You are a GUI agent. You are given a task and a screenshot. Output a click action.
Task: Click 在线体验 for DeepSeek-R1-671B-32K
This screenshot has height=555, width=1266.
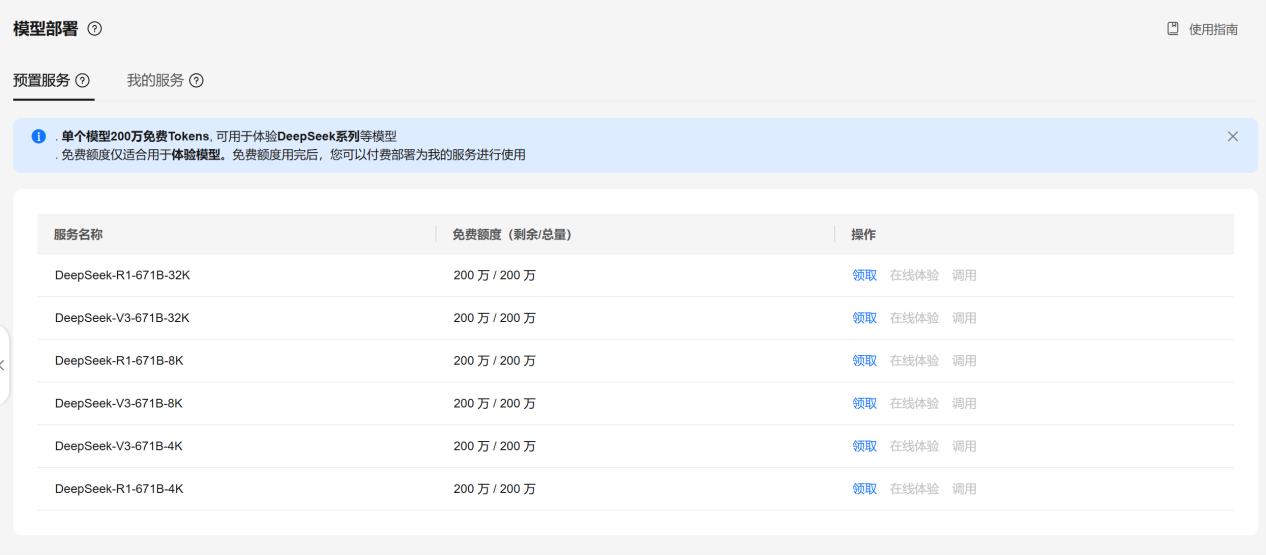click(x=914, y=275)
